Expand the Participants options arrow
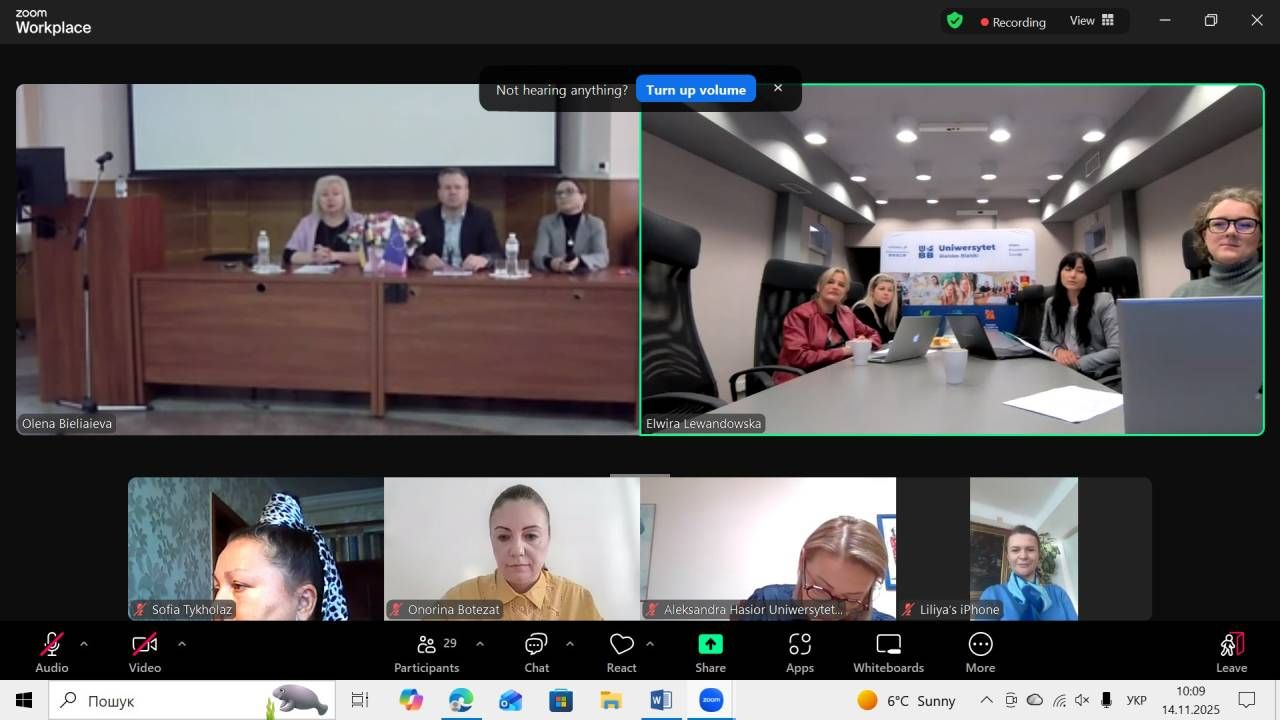 [x=480, y=644]
